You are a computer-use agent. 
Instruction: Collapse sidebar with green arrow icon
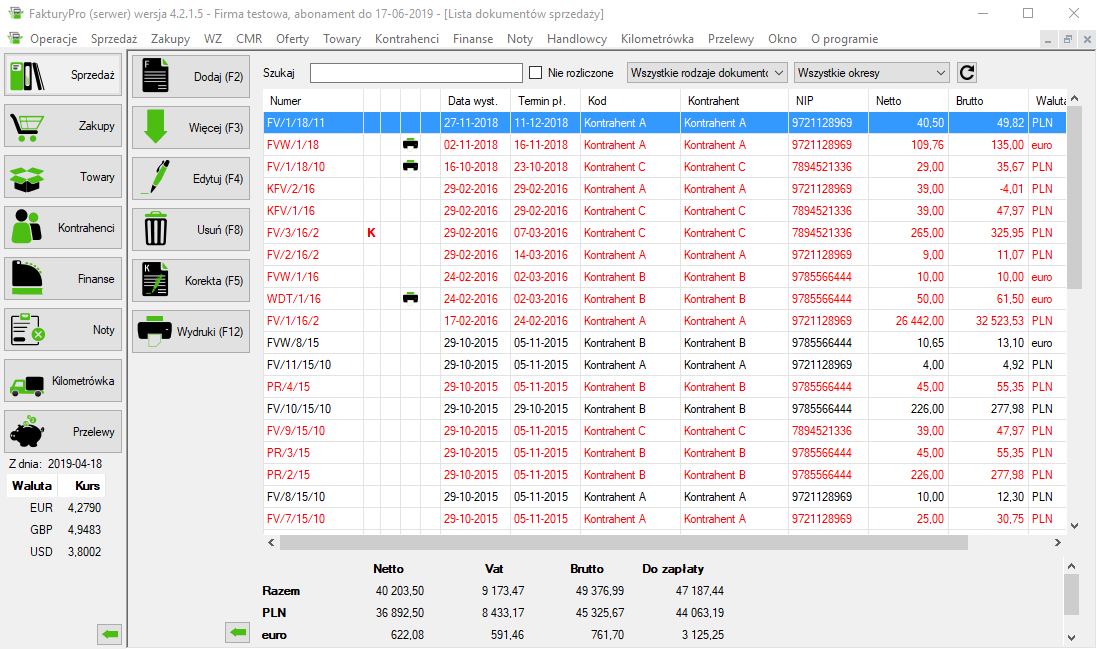(110, 633)
